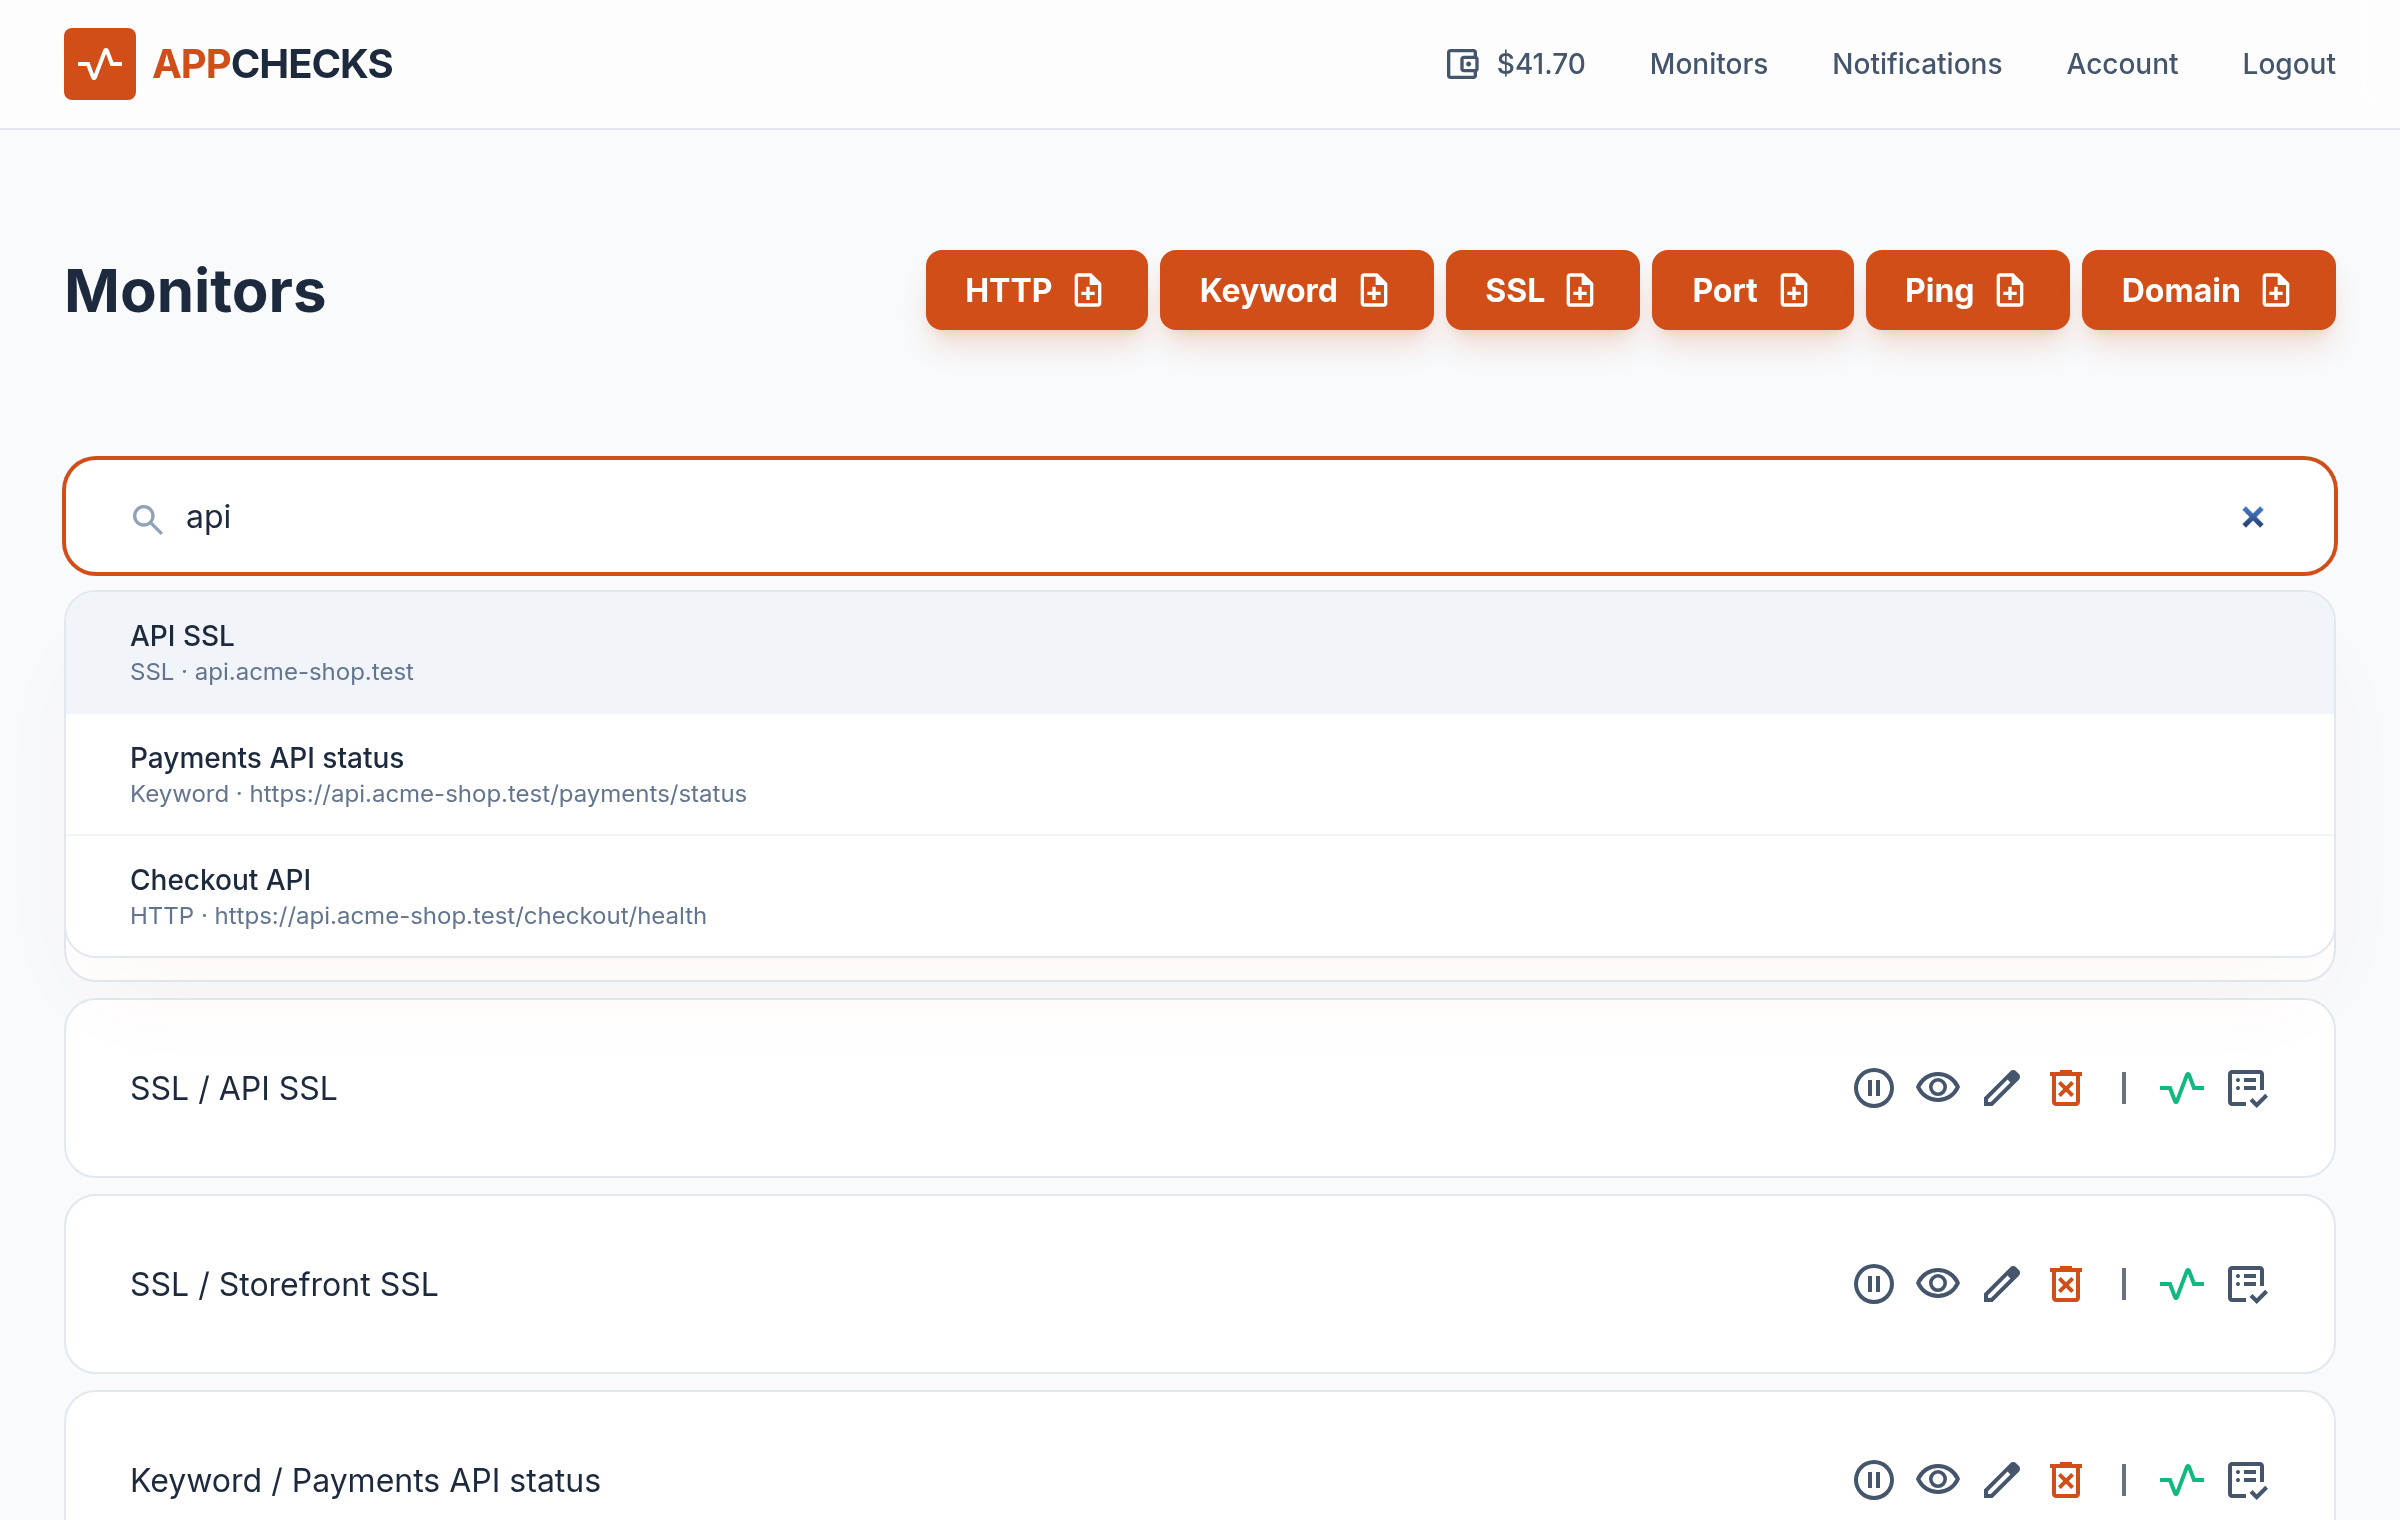This screenshot has width=2400, height=1520.
Task: Click 'Keyword / Payments API status' row title
Action: [365, 1480]
